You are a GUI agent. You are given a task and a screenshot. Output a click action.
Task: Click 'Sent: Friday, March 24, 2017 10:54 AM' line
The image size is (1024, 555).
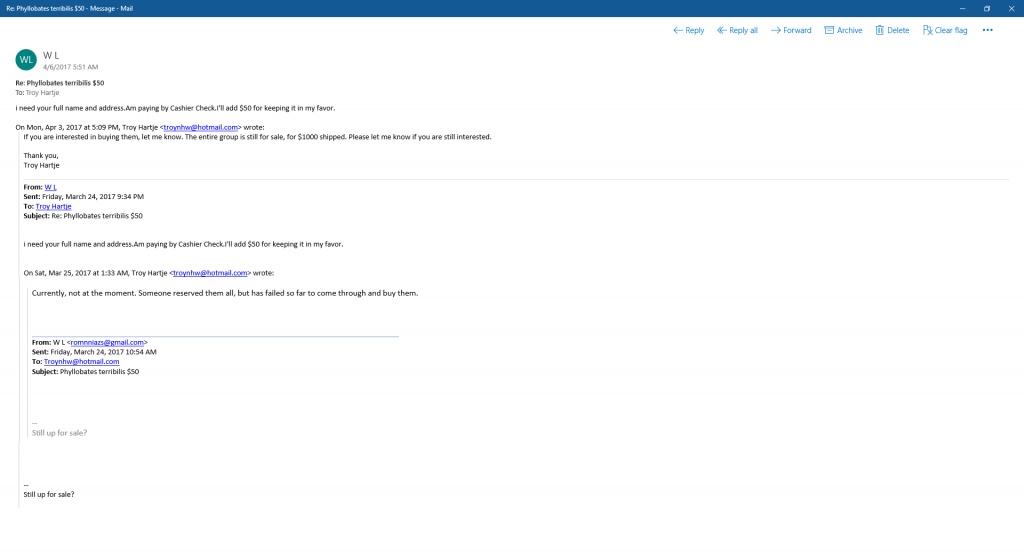(x=94, y=352)
